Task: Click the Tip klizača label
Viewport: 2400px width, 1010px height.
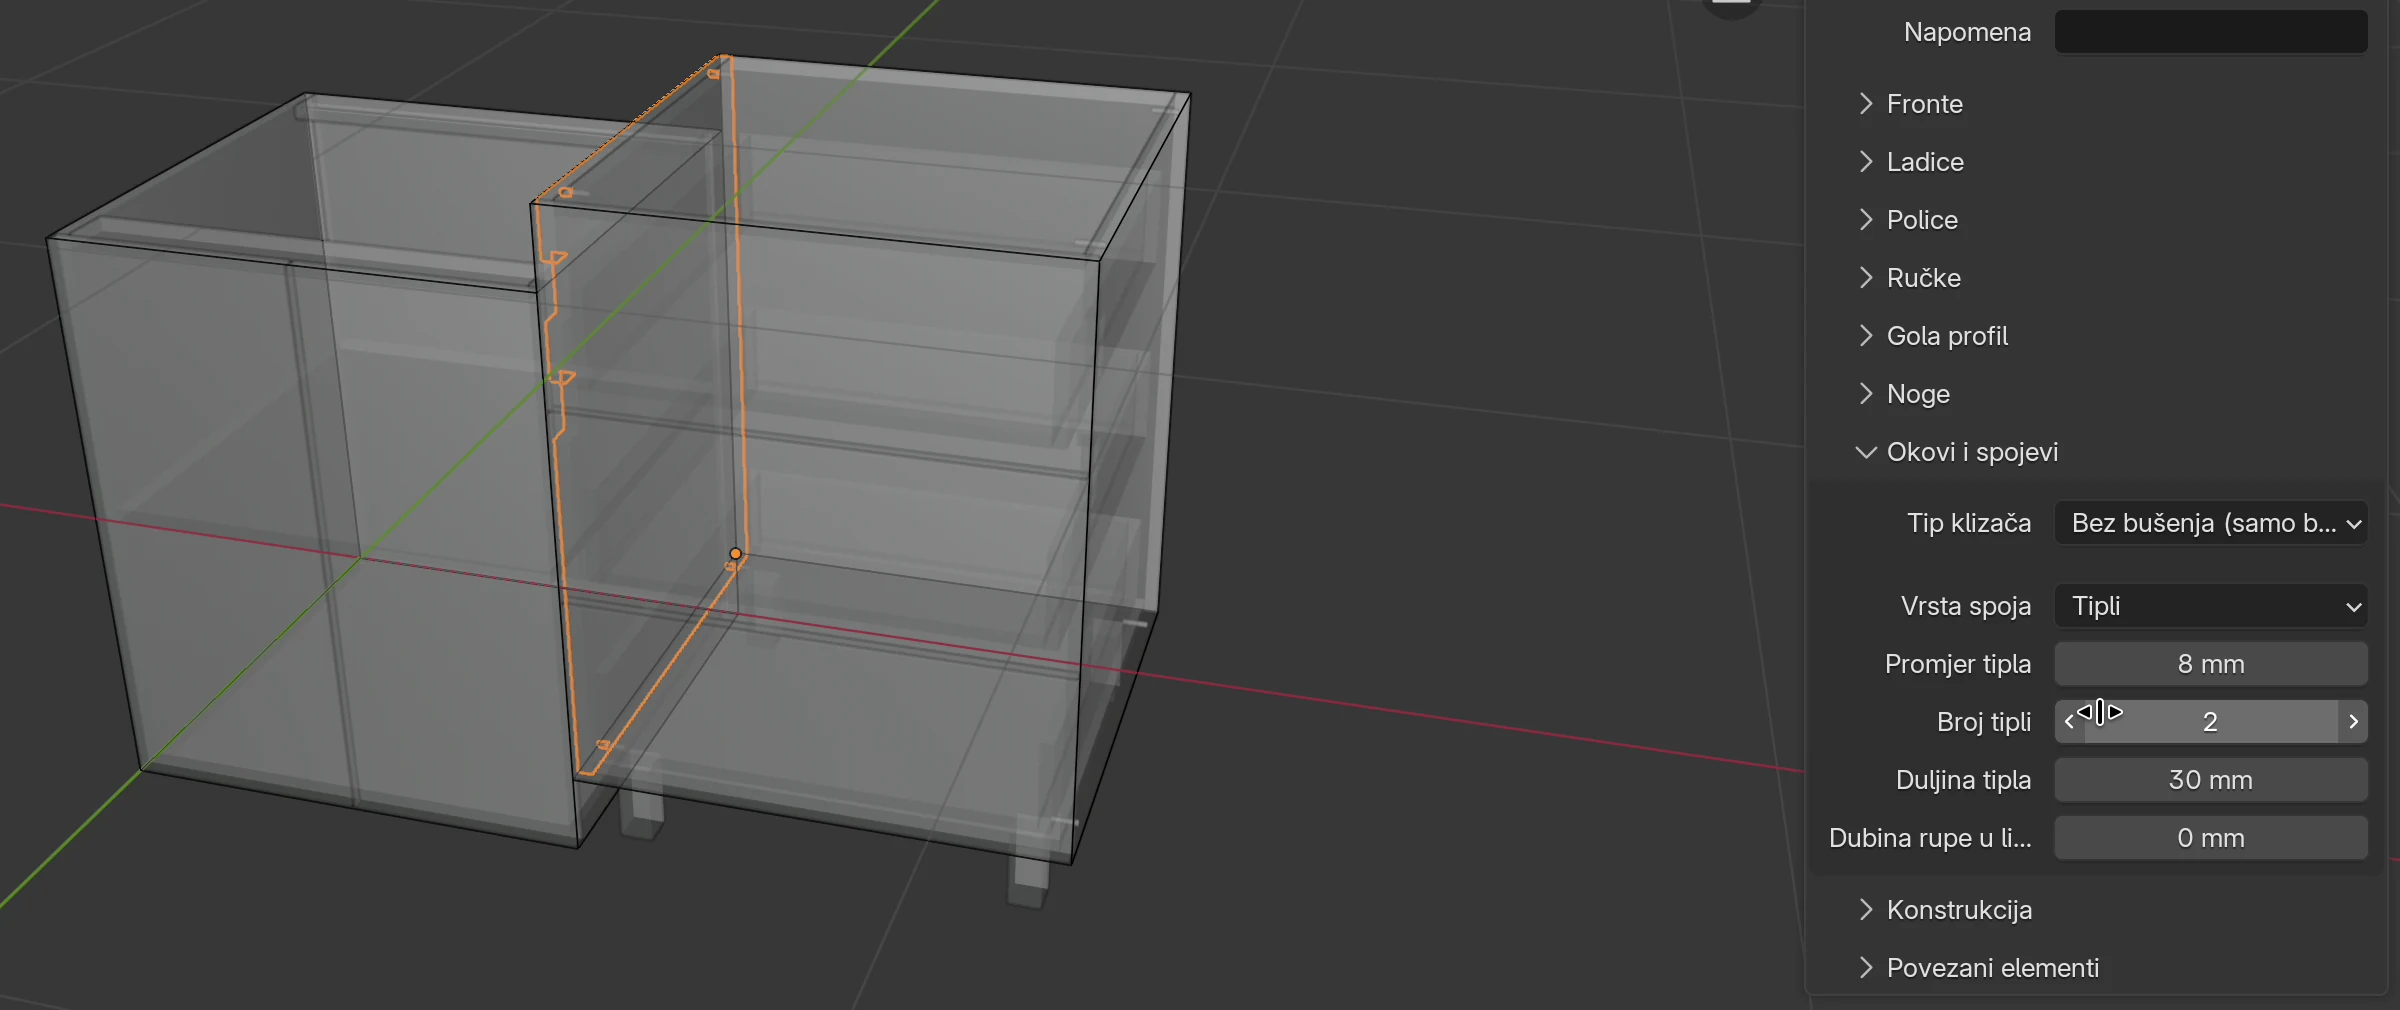Action: tap(1969, 523)
